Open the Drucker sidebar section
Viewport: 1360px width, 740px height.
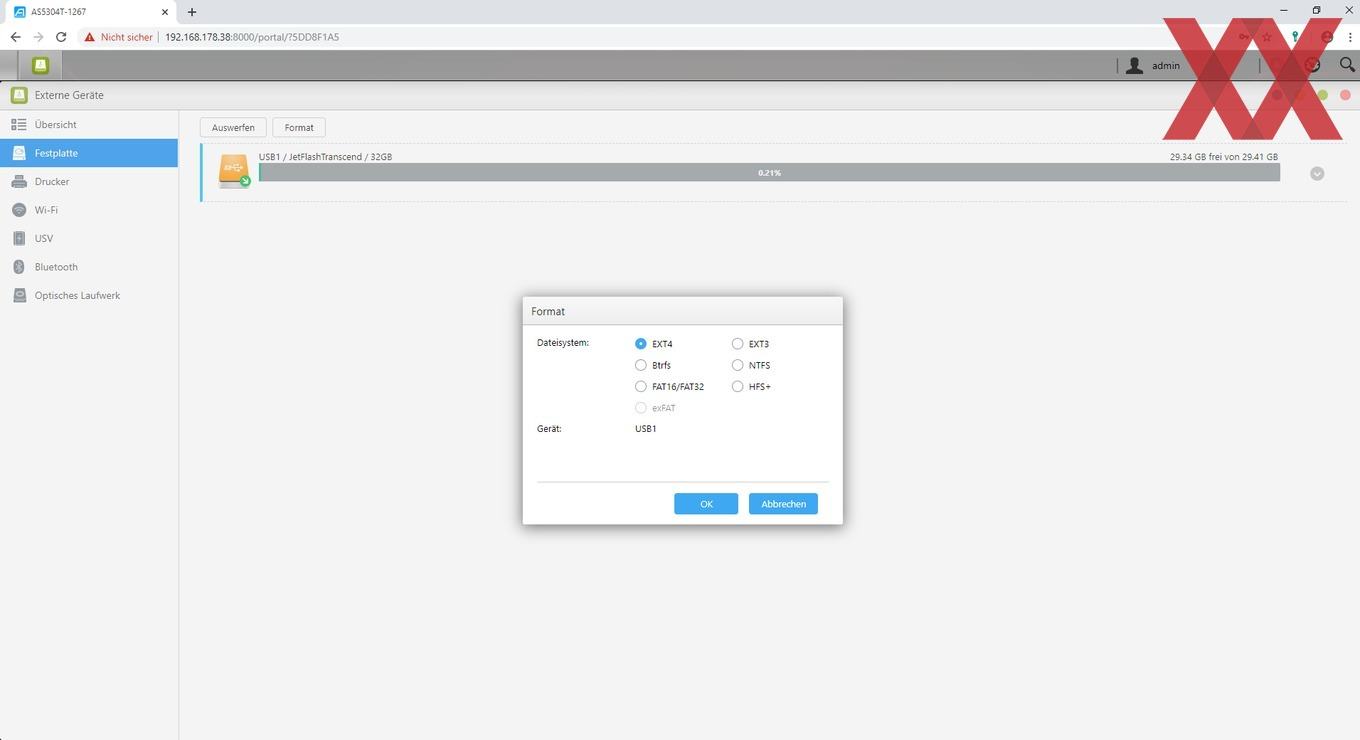click(89, 182)
